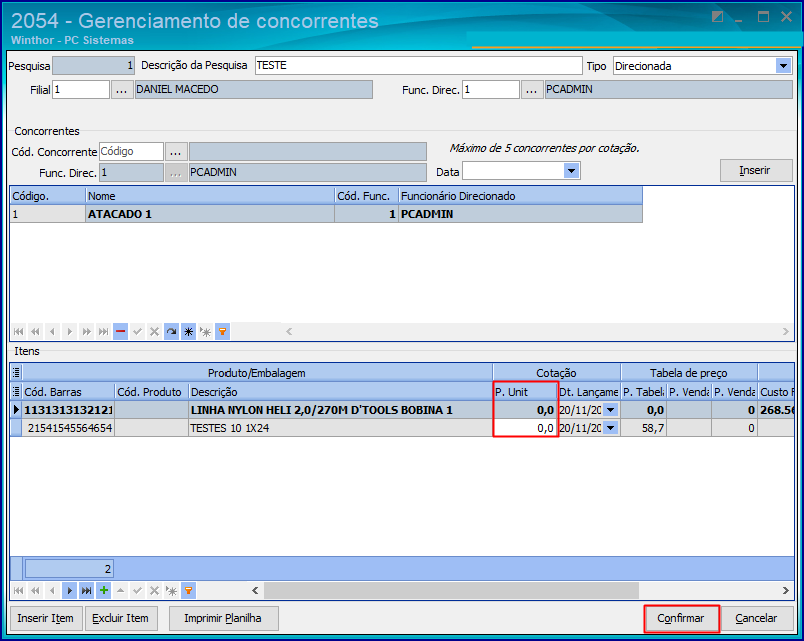The image size is (804, 641).
Task: Open the Cód. Concorrente lookup ellipsis button
Action: 175,152
